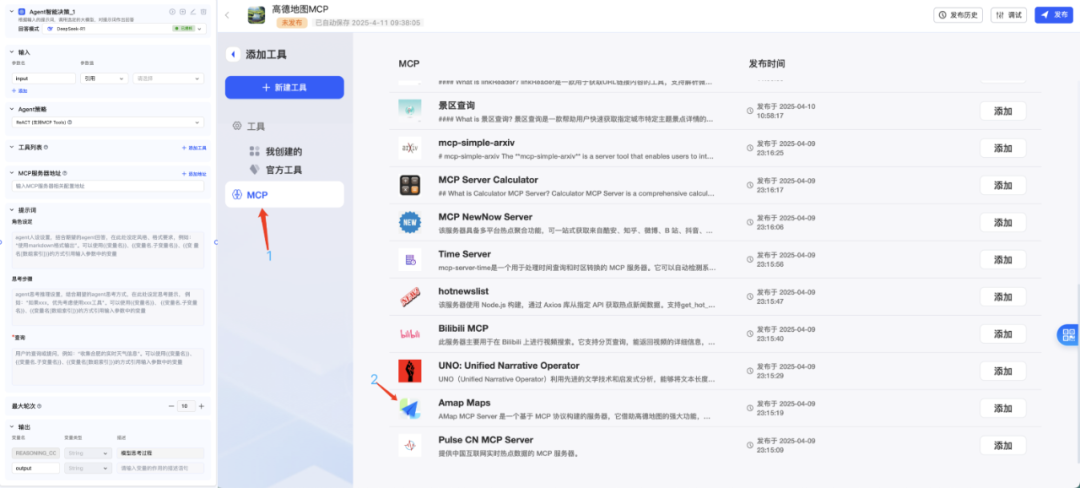Collapse the 工具列表 section

(12, 147)
